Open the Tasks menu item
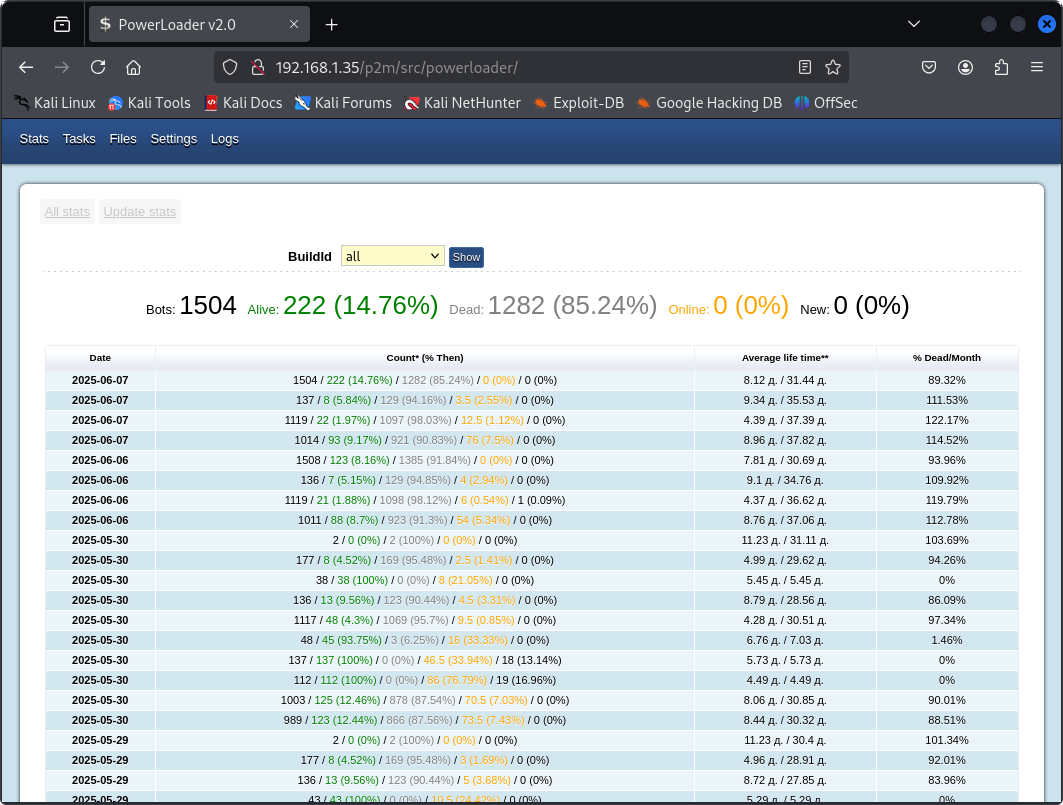This screenshot has width=1063, height=805. [x=79, y=139]
